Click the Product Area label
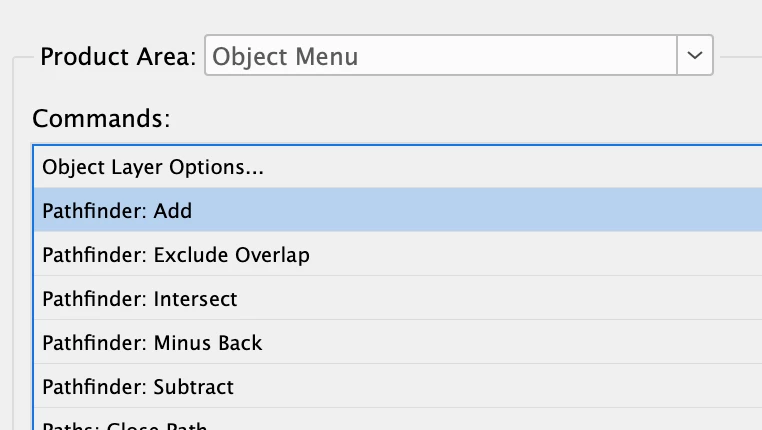The height and width of the screenshot is (430, 762). (x=118, y=56)
